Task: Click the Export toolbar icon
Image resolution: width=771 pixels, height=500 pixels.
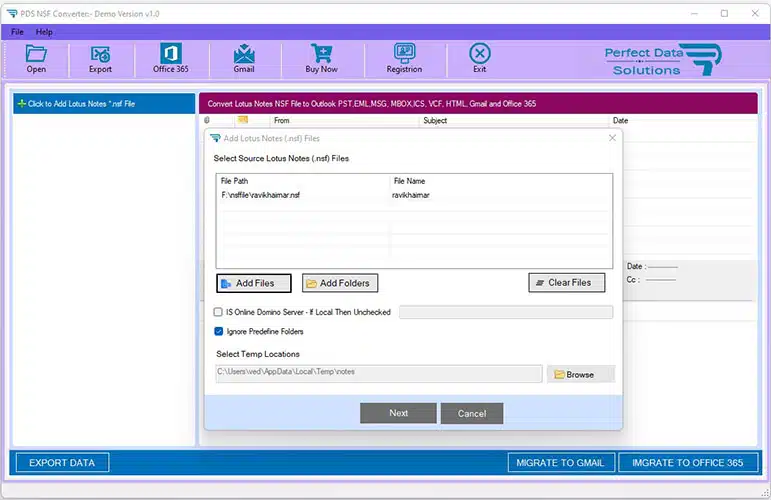Action: 100,59
